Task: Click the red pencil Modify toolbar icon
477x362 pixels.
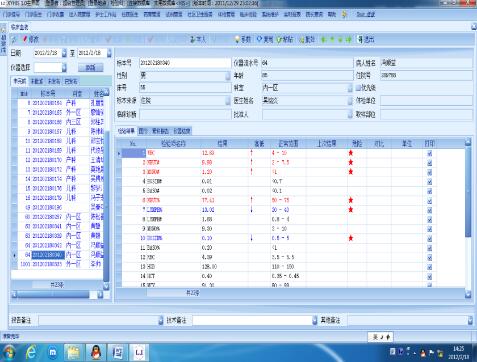Action: [25, 39]
